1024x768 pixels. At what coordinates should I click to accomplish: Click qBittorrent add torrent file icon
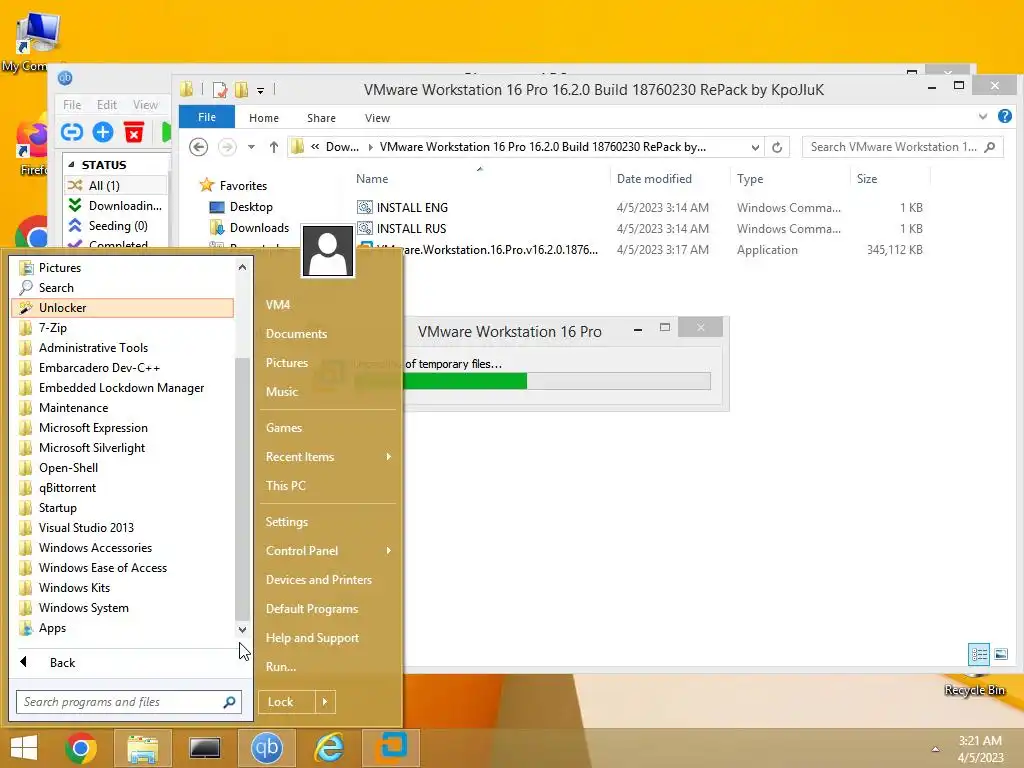tap(103, 133)
